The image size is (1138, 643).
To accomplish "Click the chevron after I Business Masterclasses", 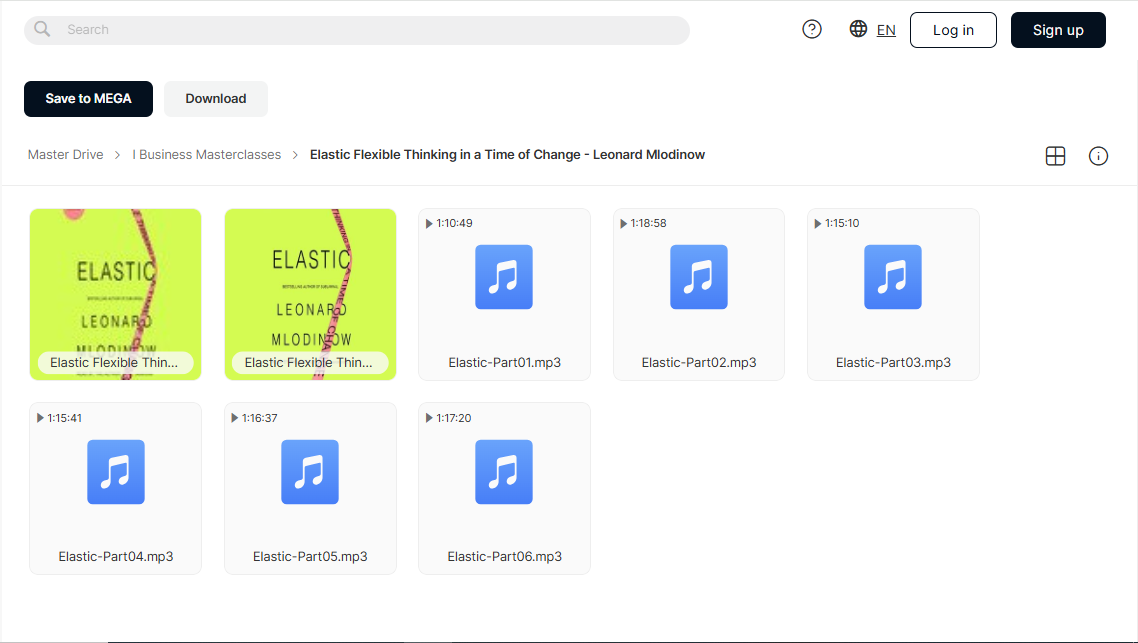I will (295, 155).
